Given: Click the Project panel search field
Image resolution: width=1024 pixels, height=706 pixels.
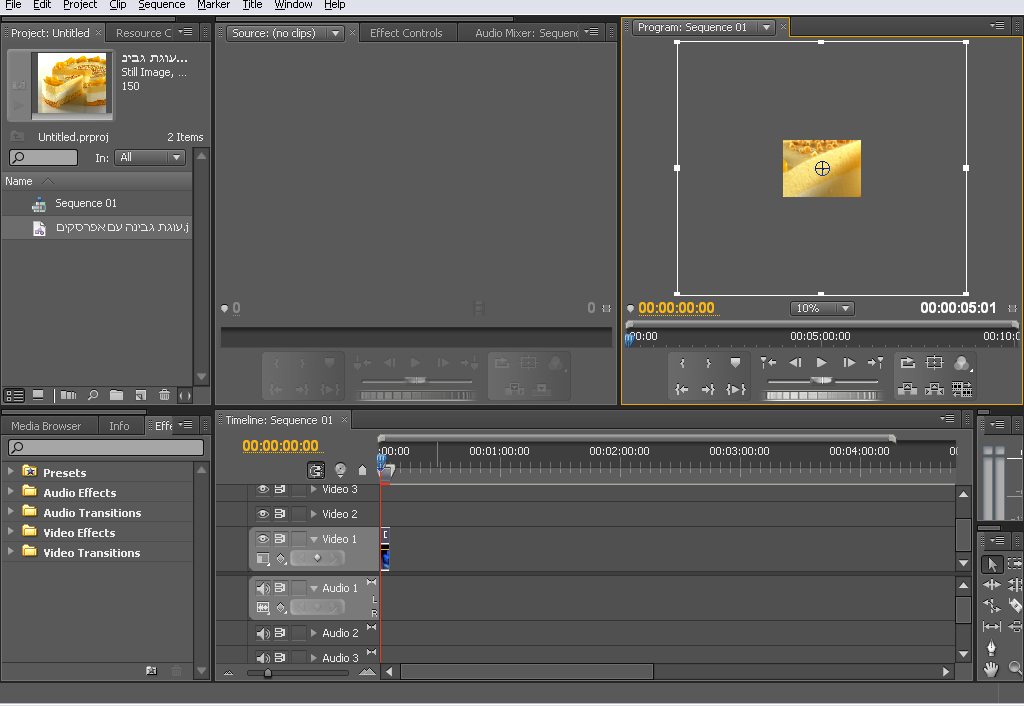Looking at the screenshot, I should click(44, 158).
